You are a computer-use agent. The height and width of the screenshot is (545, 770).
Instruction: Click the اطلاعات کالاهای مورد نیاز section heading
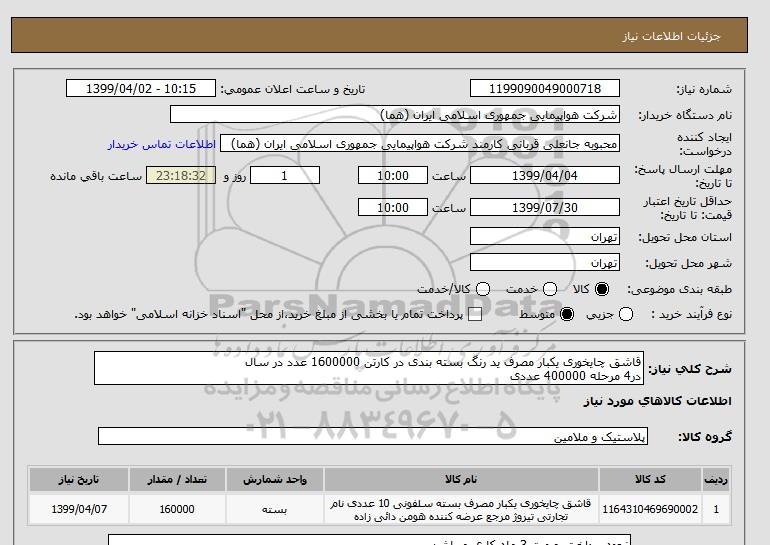pyautogui.click(x=657, y=401)
